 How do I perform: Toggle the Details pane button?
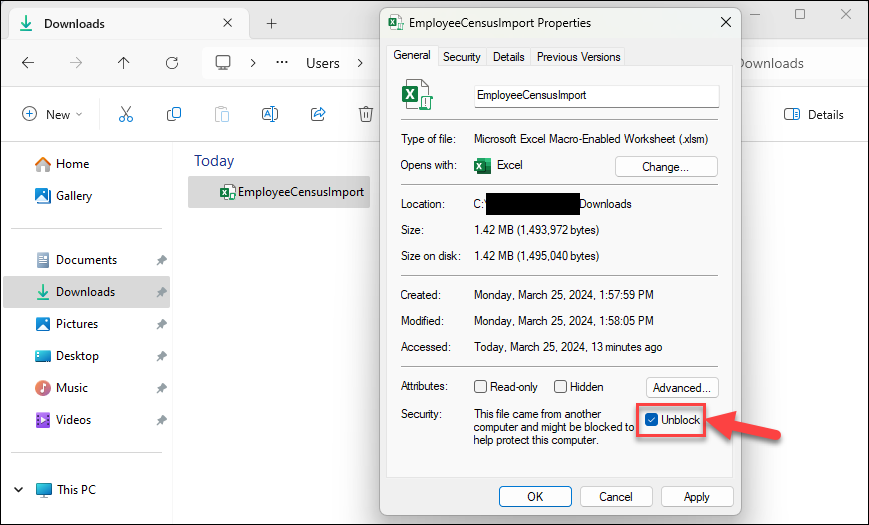coord(814,115)
